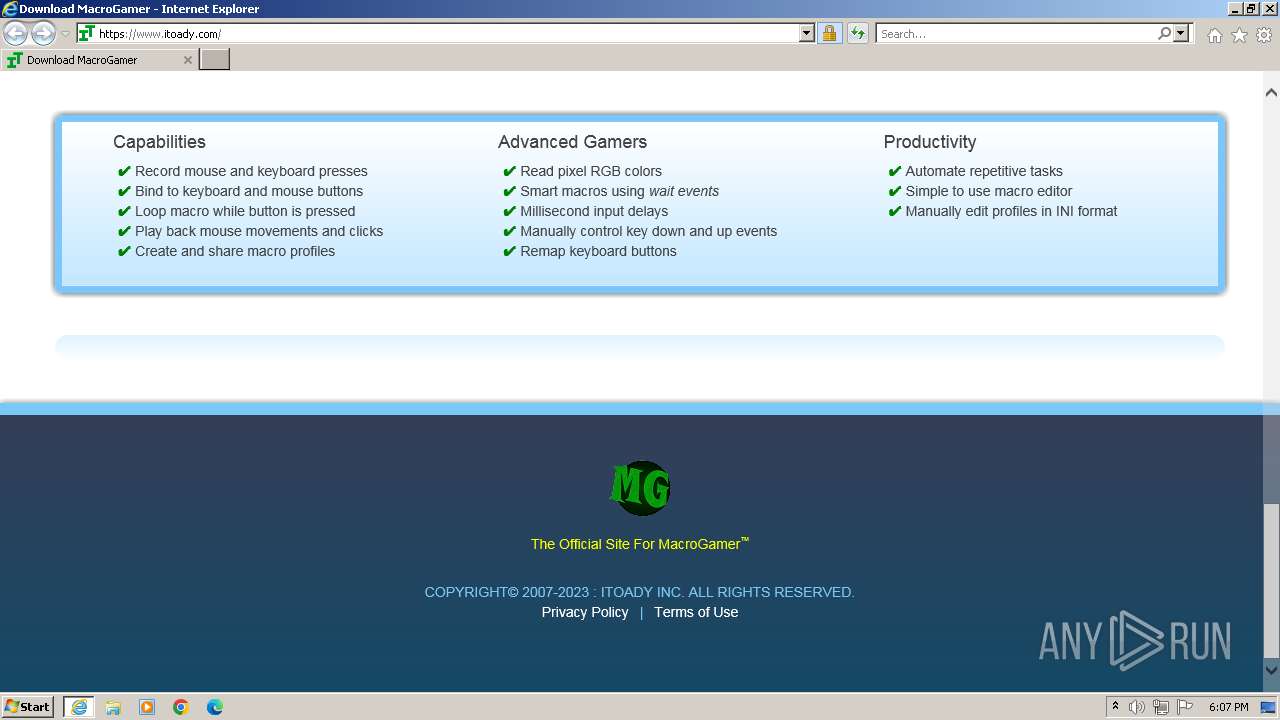Click 'Remap keyboard buttons' item
This screenshot has width=1280, height=720.
pyautogui.click(x=598, y=251)
